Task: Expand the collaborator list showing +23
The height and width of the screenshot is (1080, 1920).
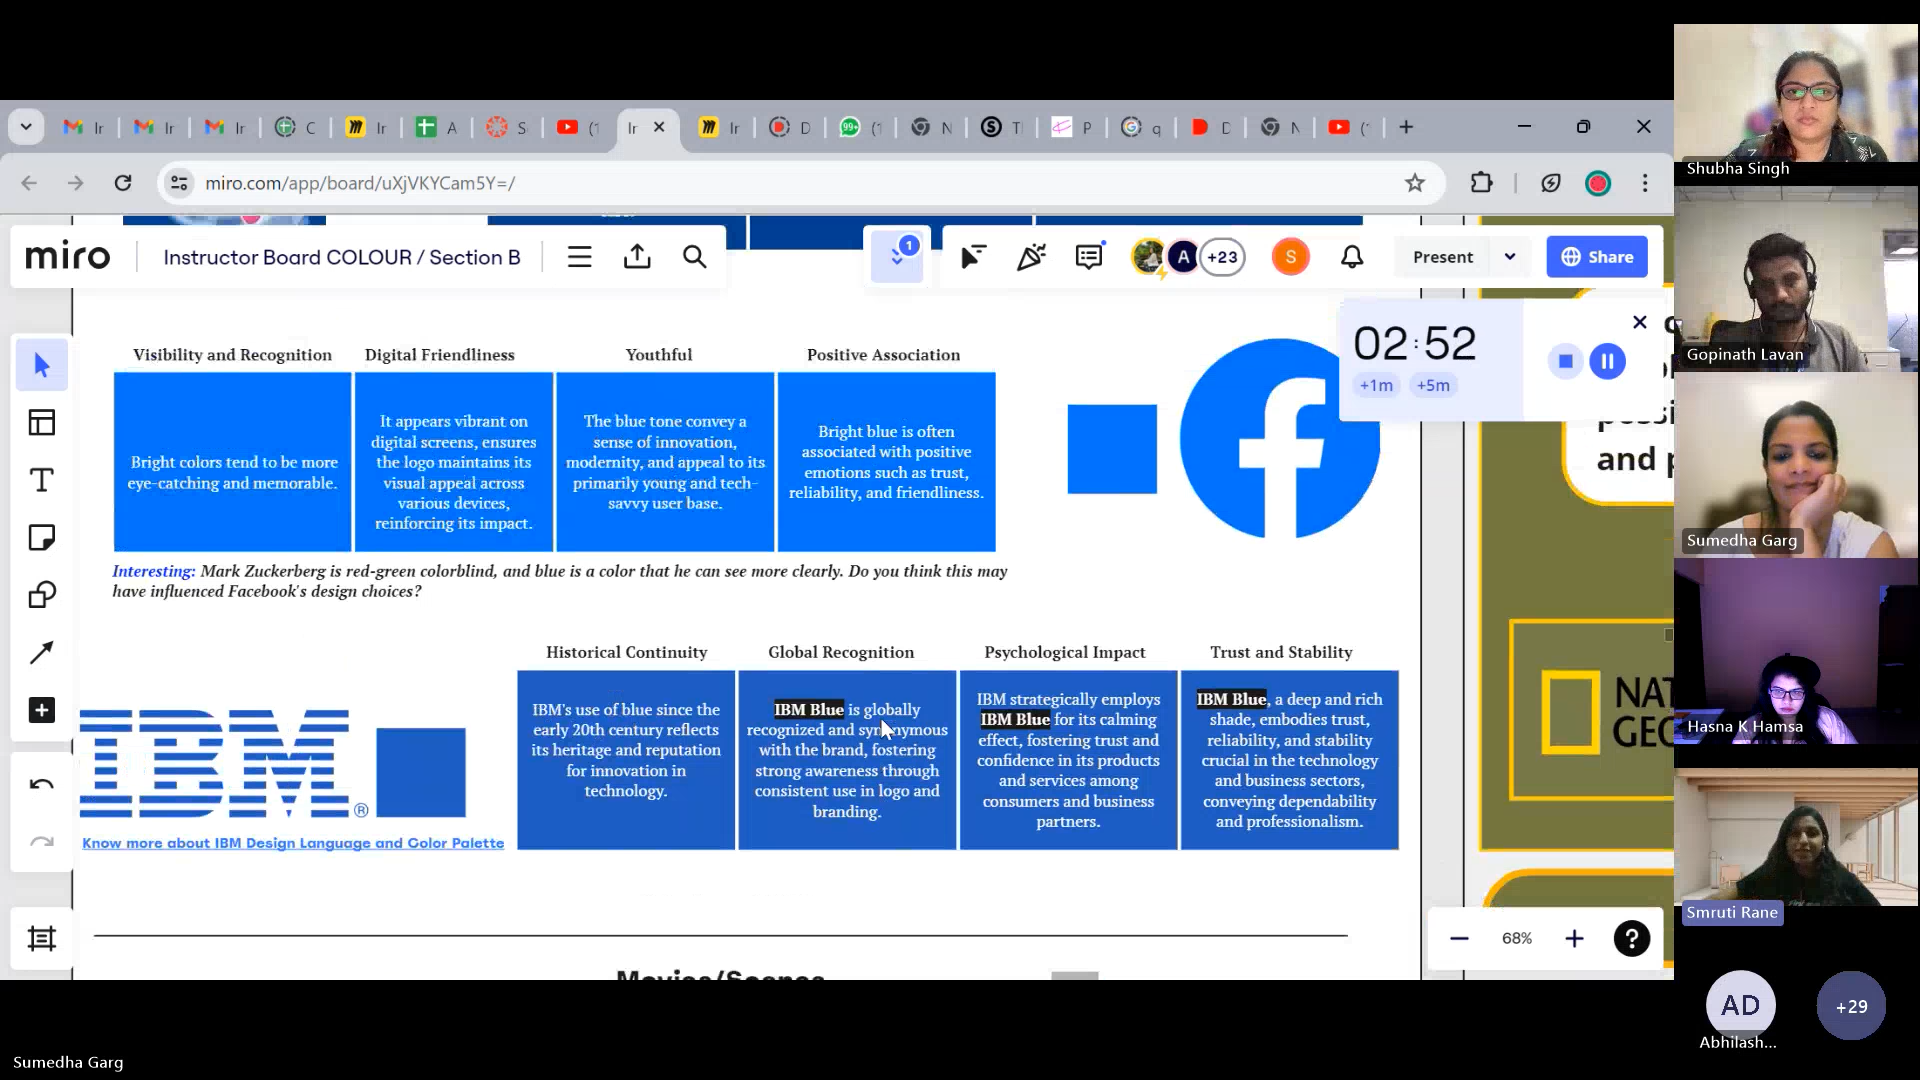Action: pyautogui.click(x=1222, y=256)
